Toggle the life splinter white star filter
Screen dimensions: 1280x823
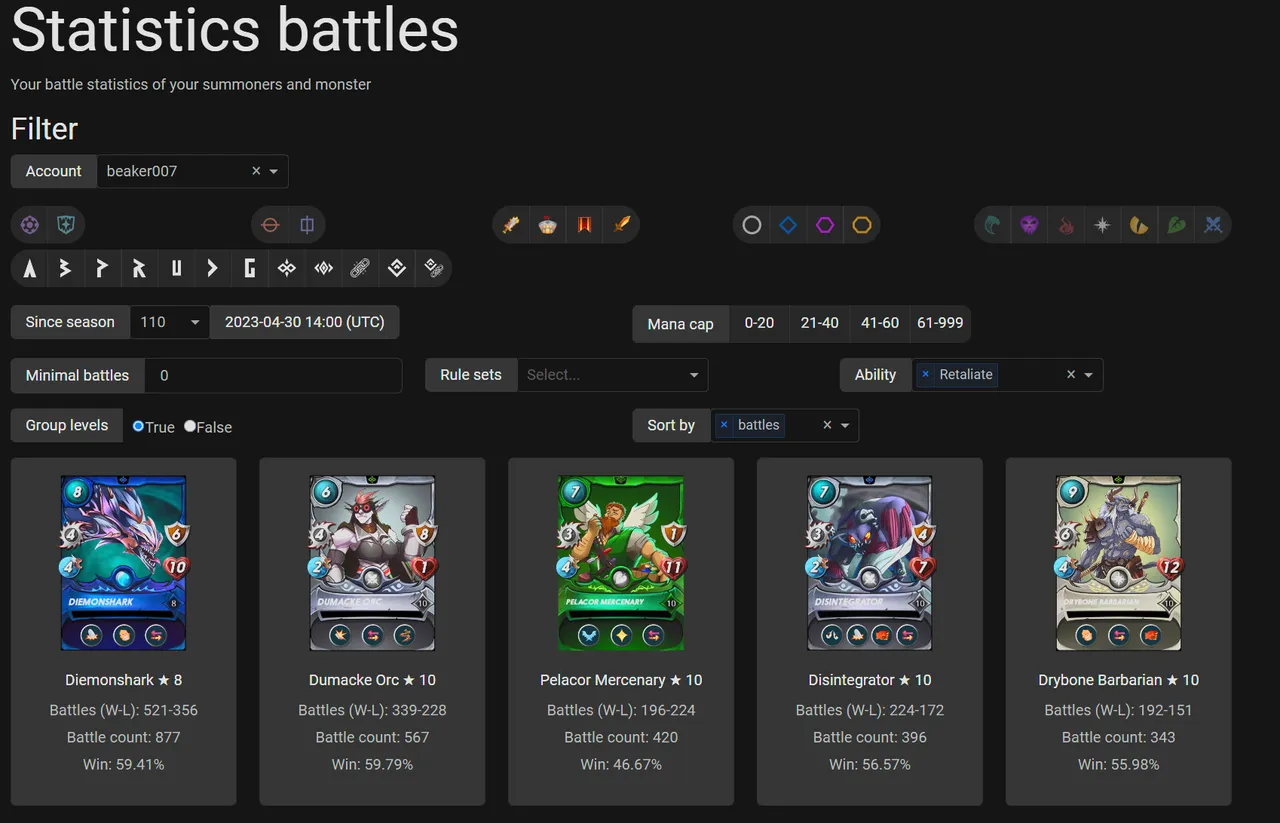click(x=1103, y=225)
